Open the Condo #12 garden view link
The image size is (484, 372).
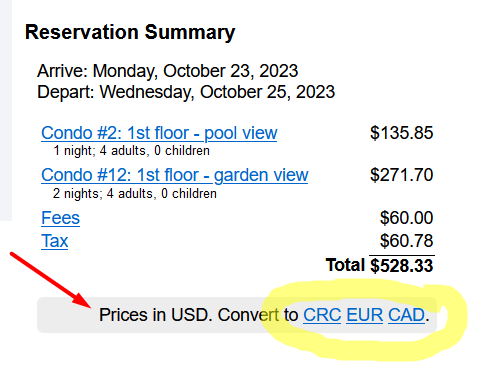pyautogui.click(x=175, y=175)
